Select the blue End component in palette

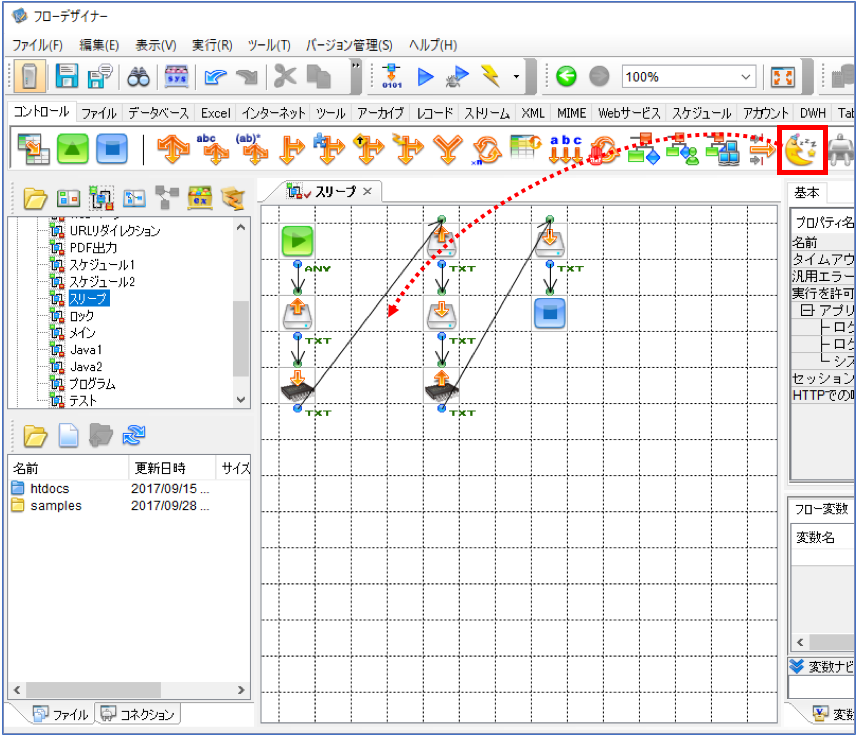point(112,149)
